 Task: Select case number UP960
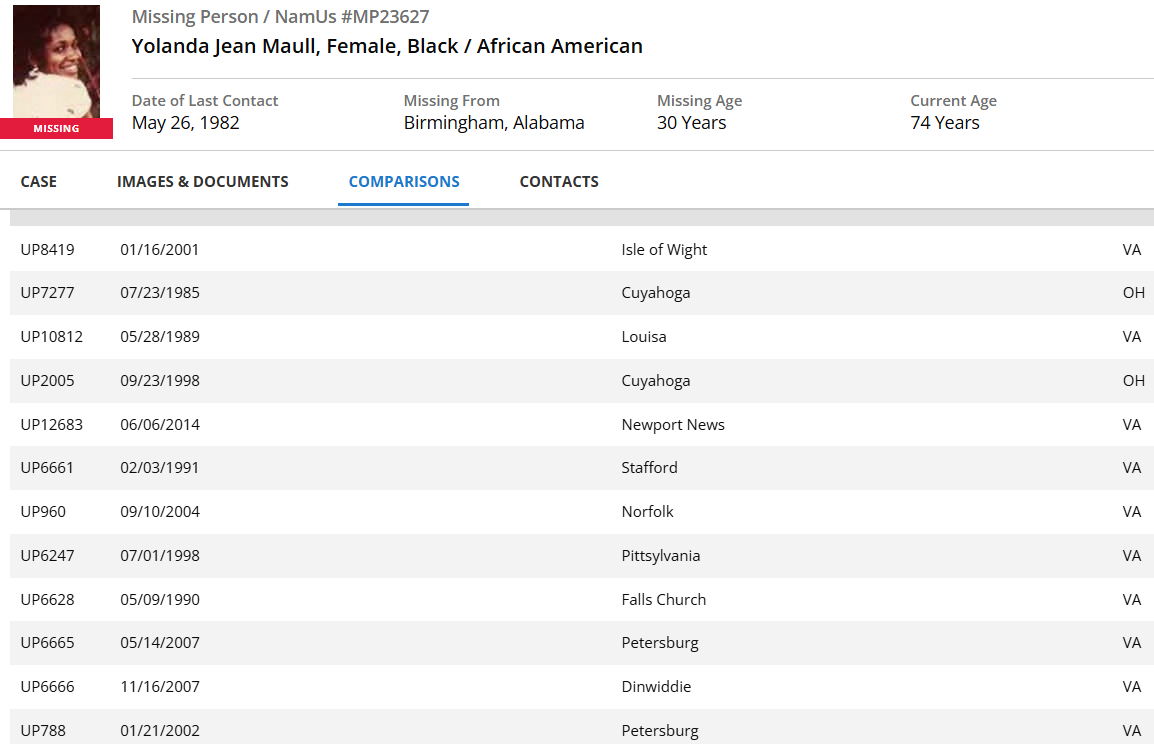tap(43, 512)
